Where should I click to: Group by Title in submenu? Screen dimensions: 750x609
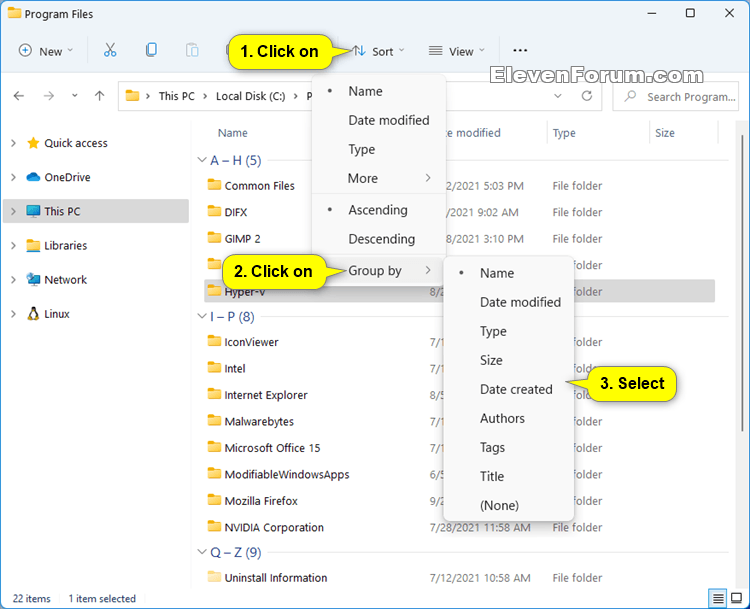[508, 476]
